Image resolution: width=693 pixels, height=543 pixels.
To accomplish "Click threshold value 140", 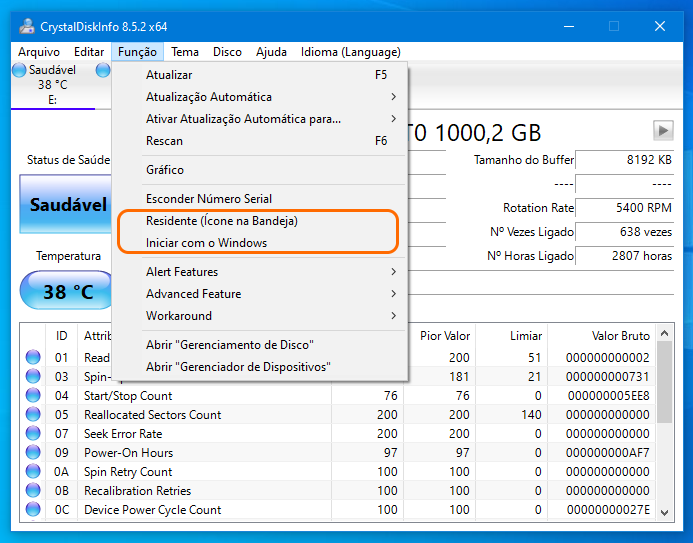I will coord(530,414).
